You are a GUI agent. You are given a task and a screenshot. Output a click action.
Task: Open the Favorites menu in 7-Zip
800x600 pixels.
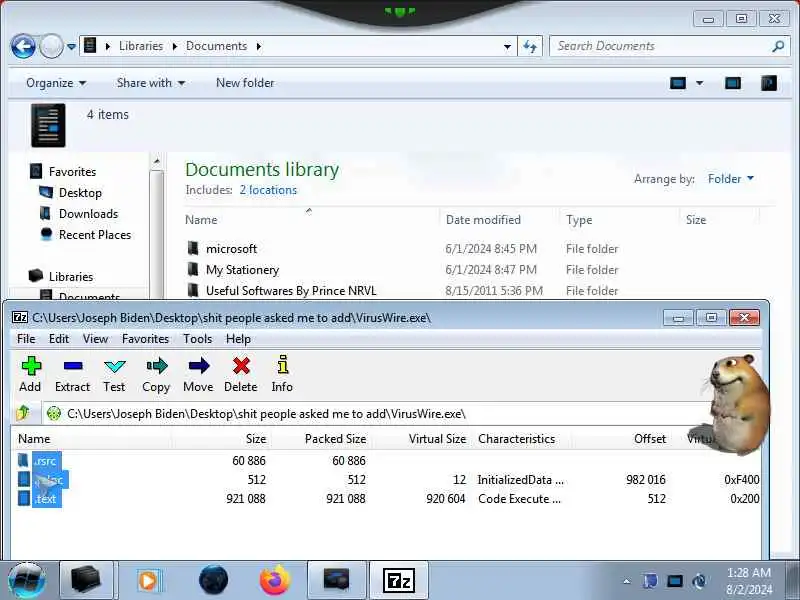145,339
